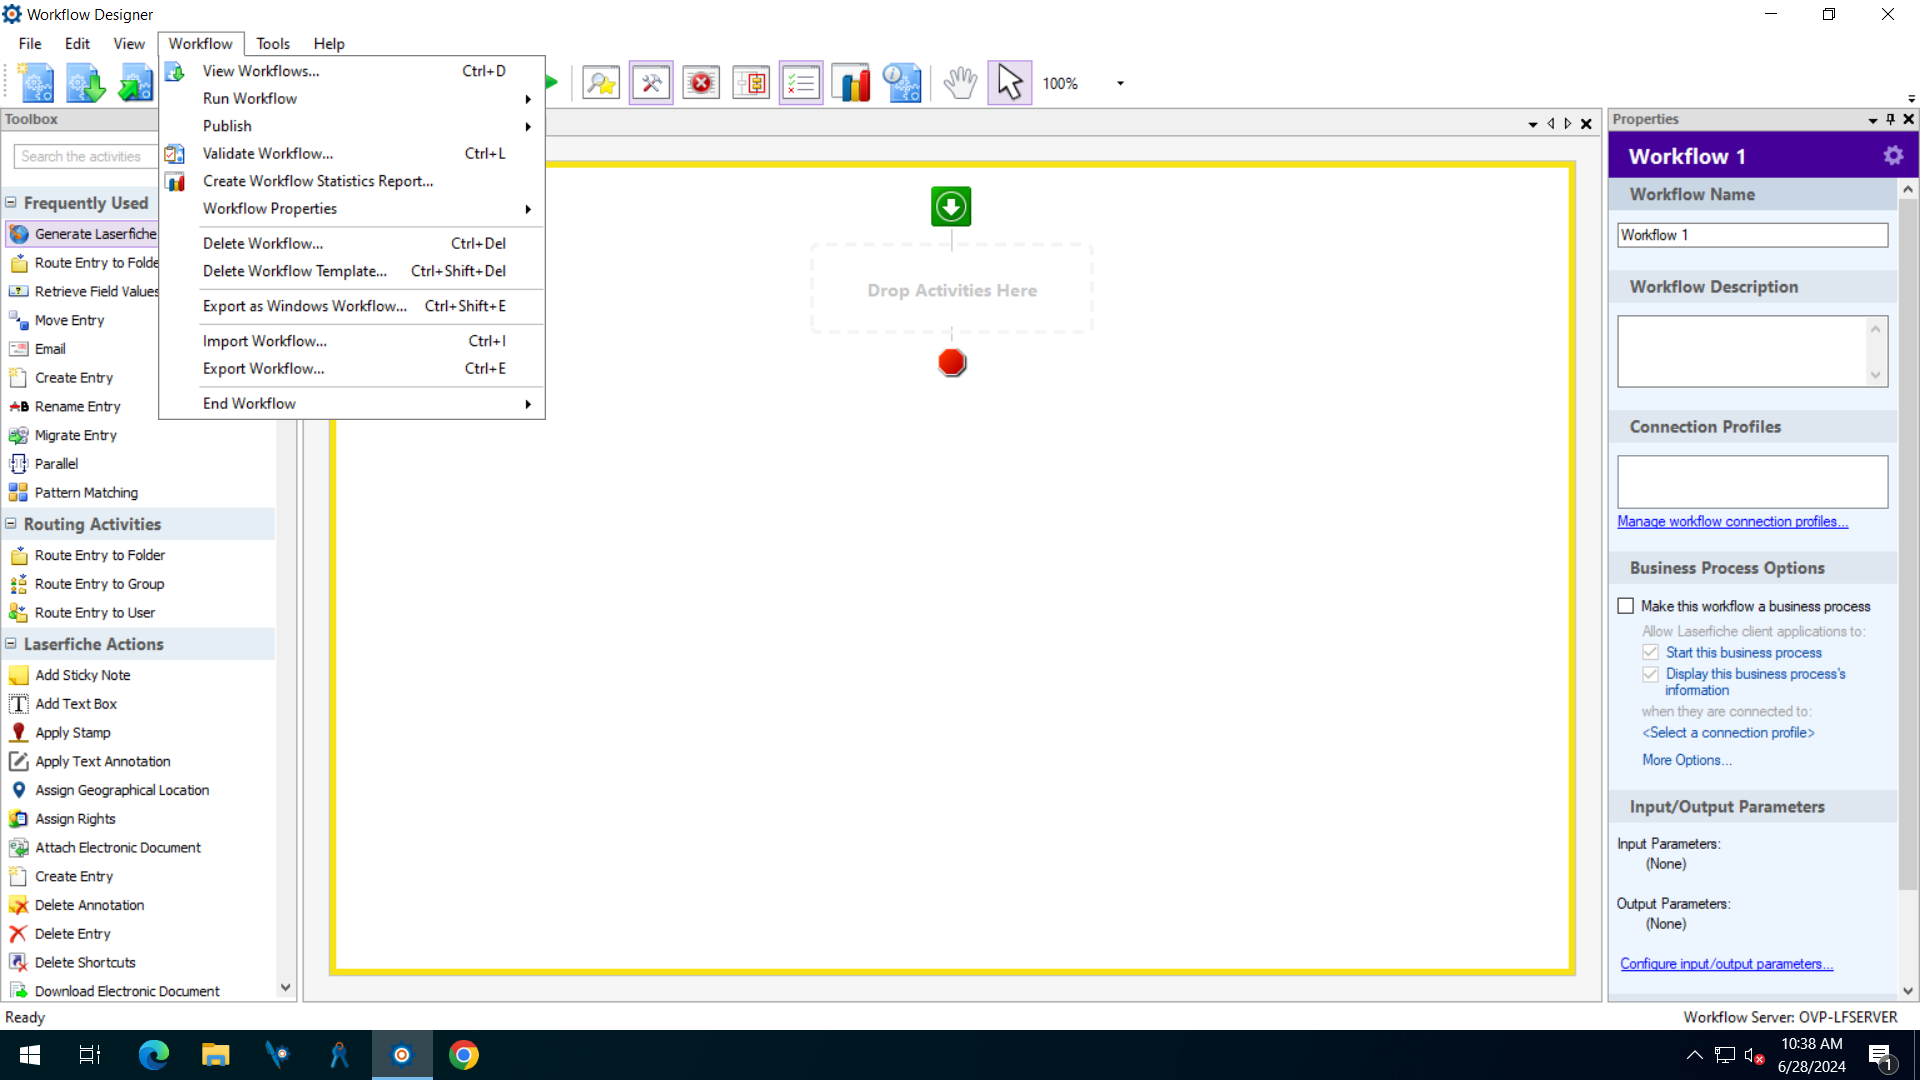Click the bar chart statistics toolbar icon
This screenshot has height=1080, width=1920.
click(851, 83)
